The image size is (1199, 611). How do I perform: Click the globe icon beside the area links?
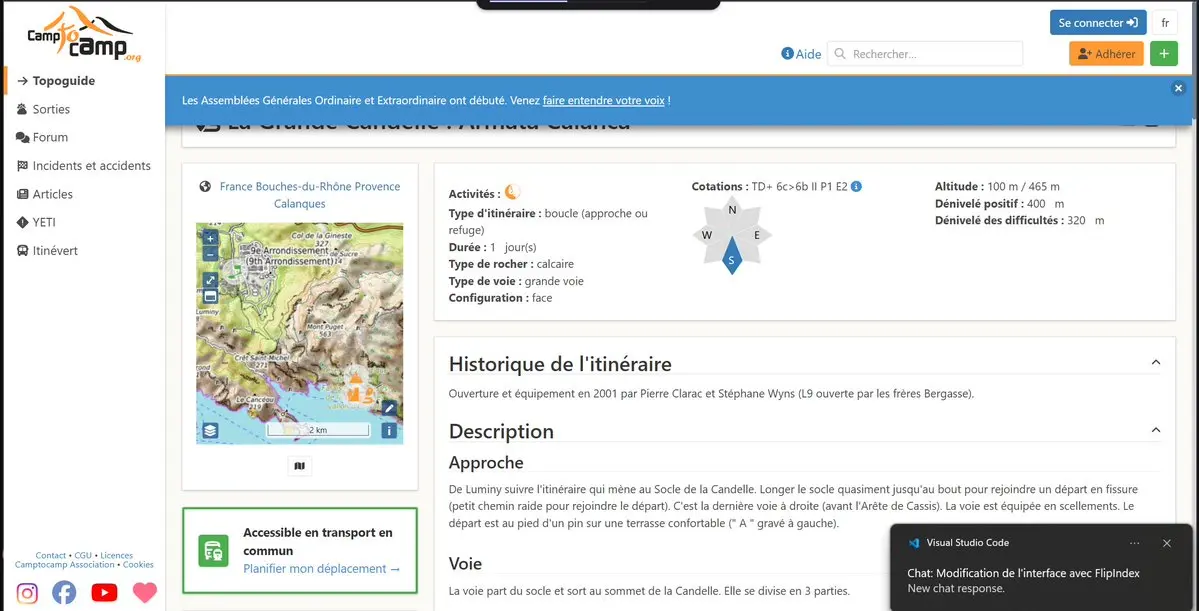[204, 187]
